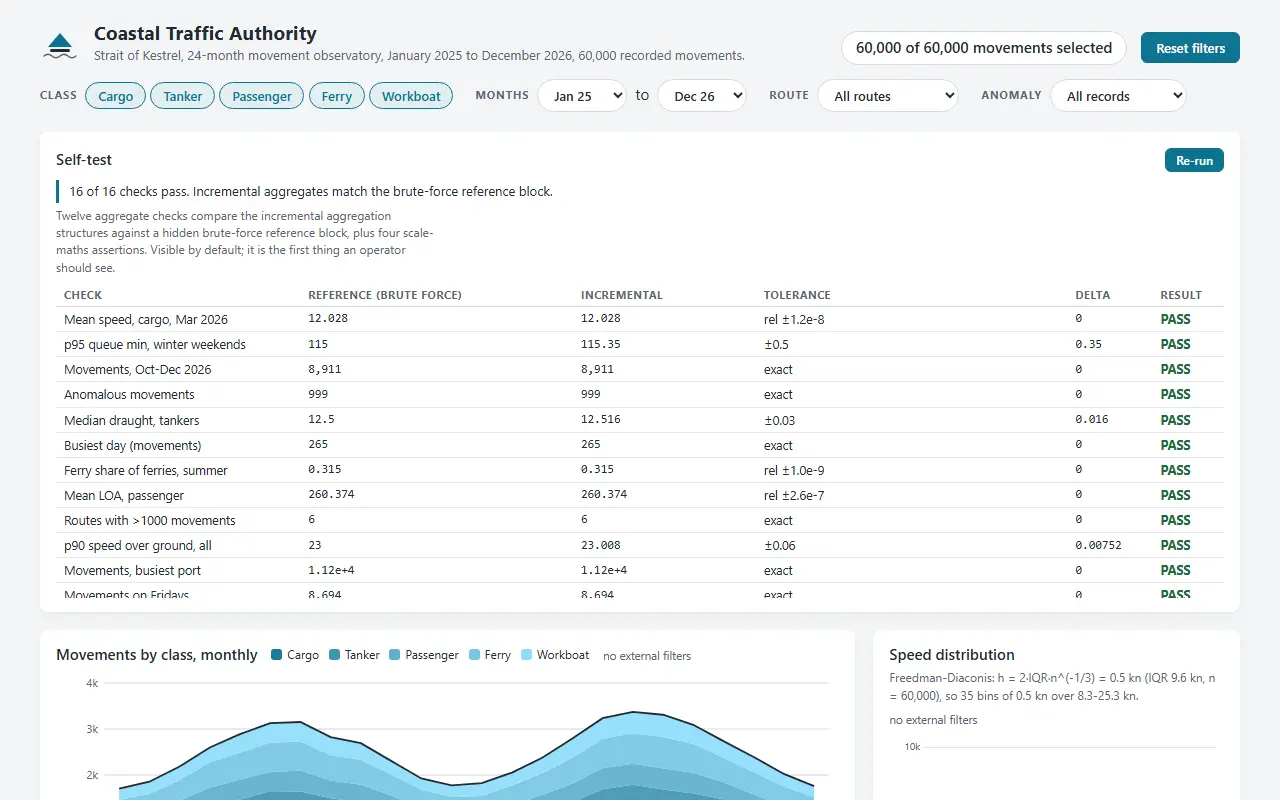Image resolution: width=1280 pixels, height=800 pixels.
Task: Select the 'Mean speed, cargo, Mar 2026' row label
Action: (x=146, y=320)
